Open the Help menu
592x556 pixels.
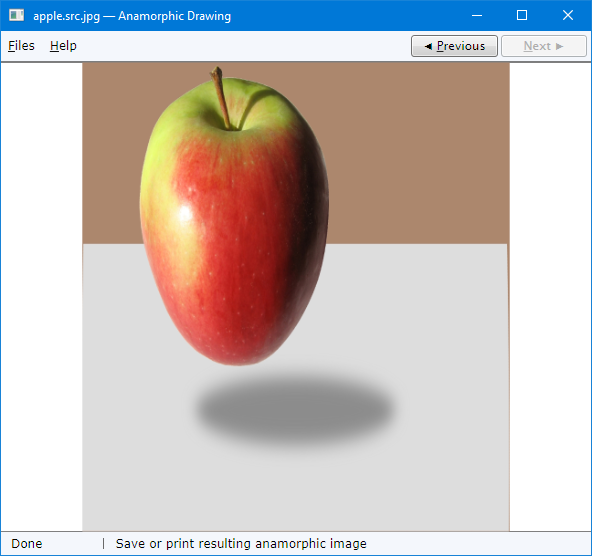[63, 46]
